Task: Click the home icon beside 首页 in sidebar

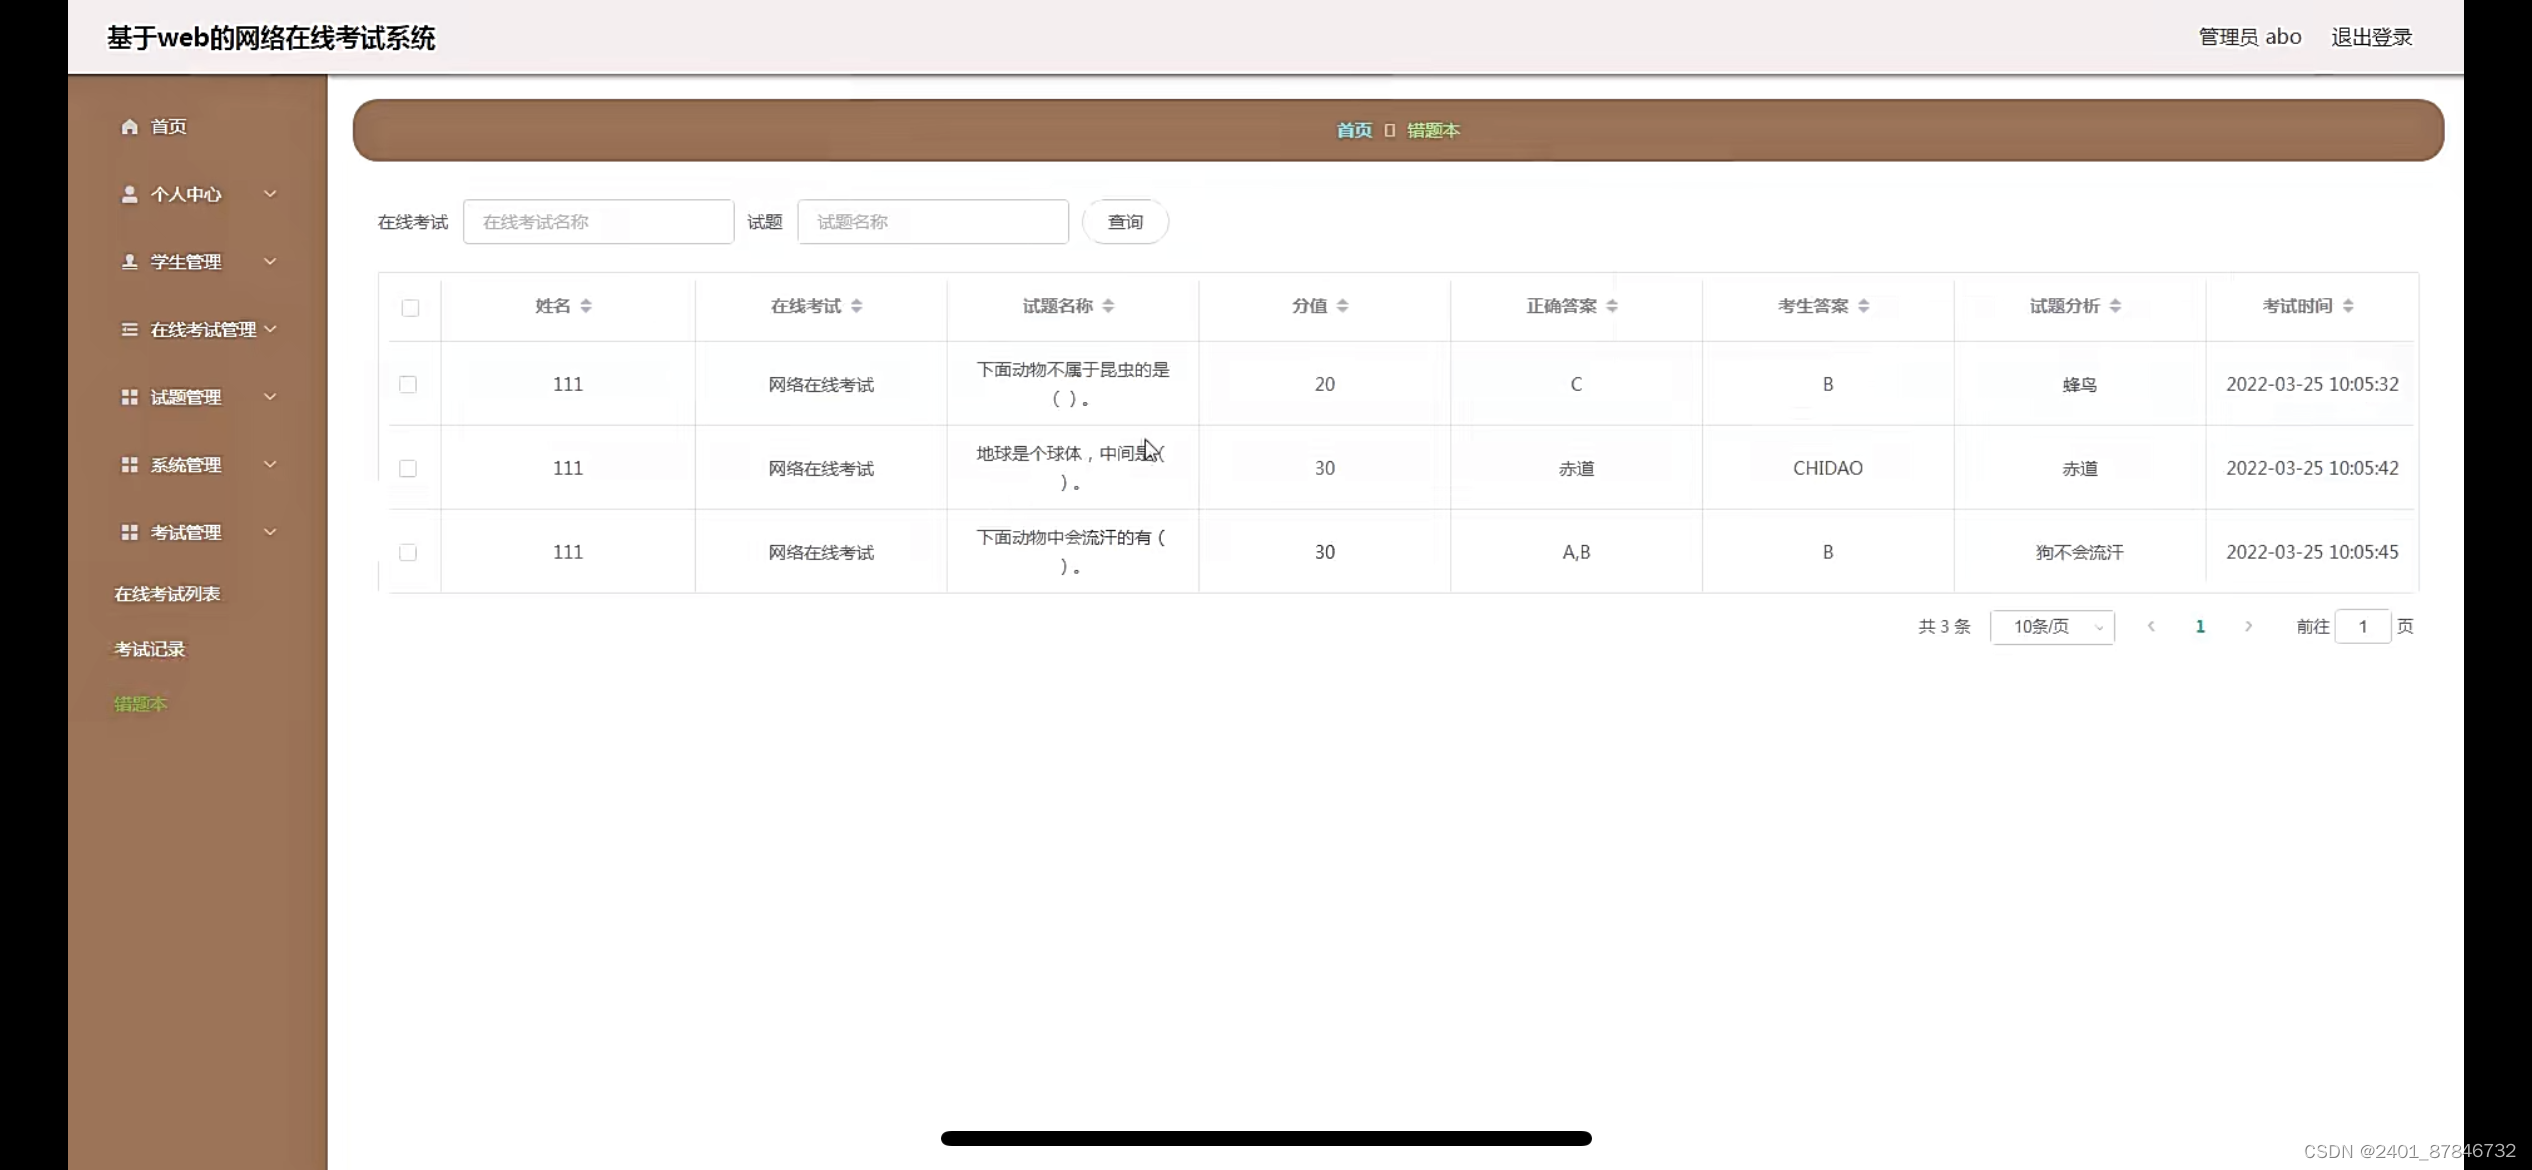Action: click(129, 126)
